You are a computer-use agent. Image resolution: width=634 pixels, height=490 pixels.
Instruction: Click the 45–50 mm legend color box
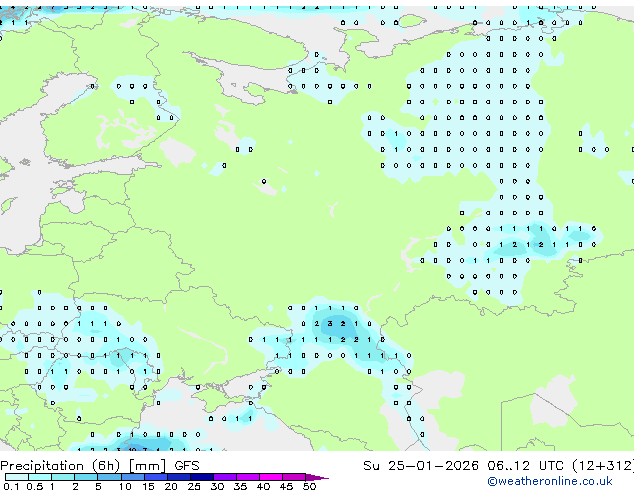coord(294,477)
